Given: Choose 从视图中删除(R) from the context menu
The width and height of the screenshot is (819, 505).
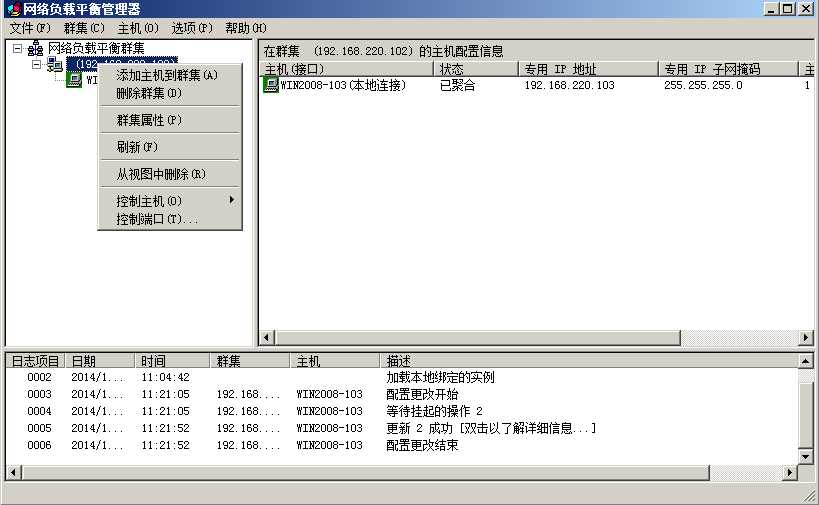Looking at the screenshot, I should (170, 174).
